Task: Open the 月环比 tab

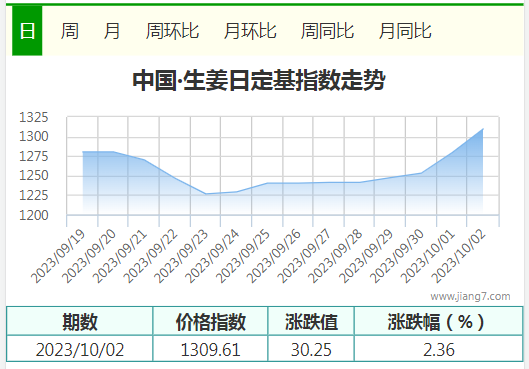Action: click(x=250, y=31)
